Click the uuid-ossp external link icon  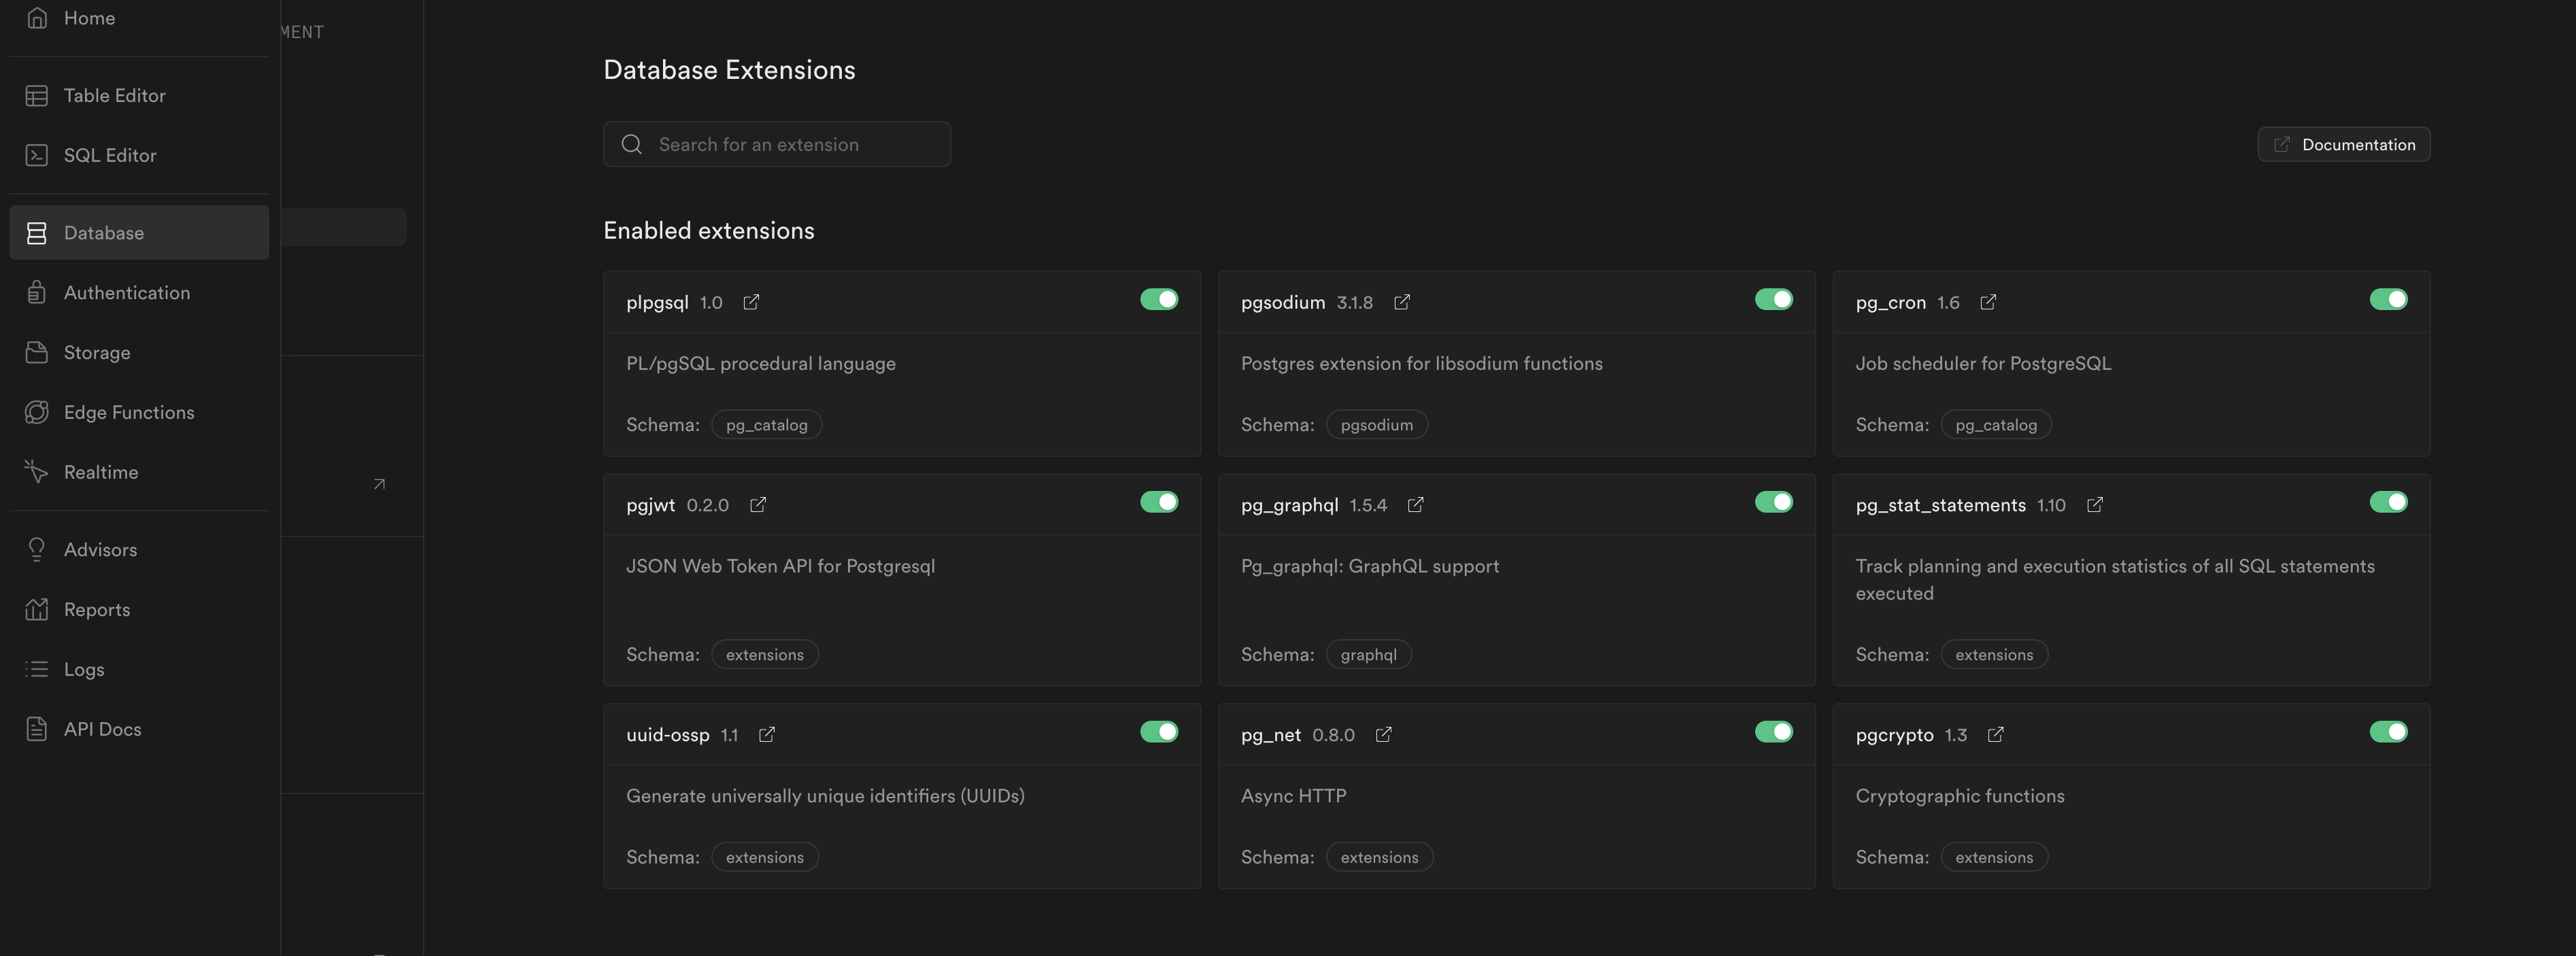[767, 735]
